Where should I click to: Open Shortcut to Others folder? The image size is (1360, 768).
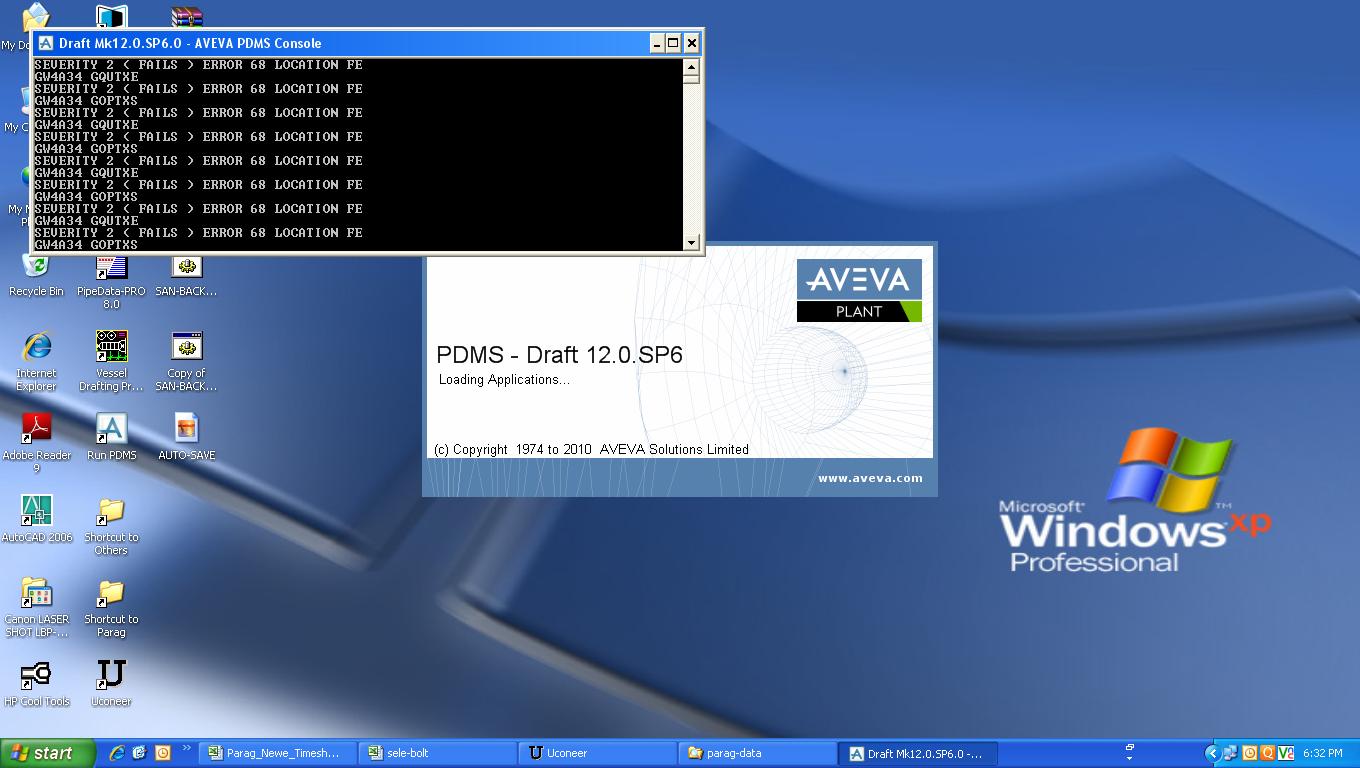(x=111, y=526)
